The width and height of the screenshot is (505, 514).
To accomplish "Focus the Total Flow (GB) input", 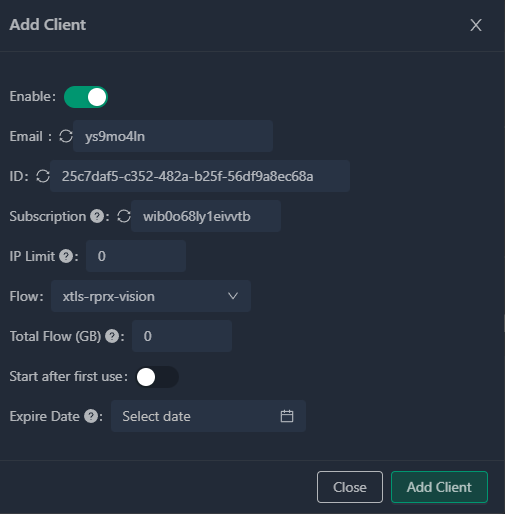I will click(182, 336).
